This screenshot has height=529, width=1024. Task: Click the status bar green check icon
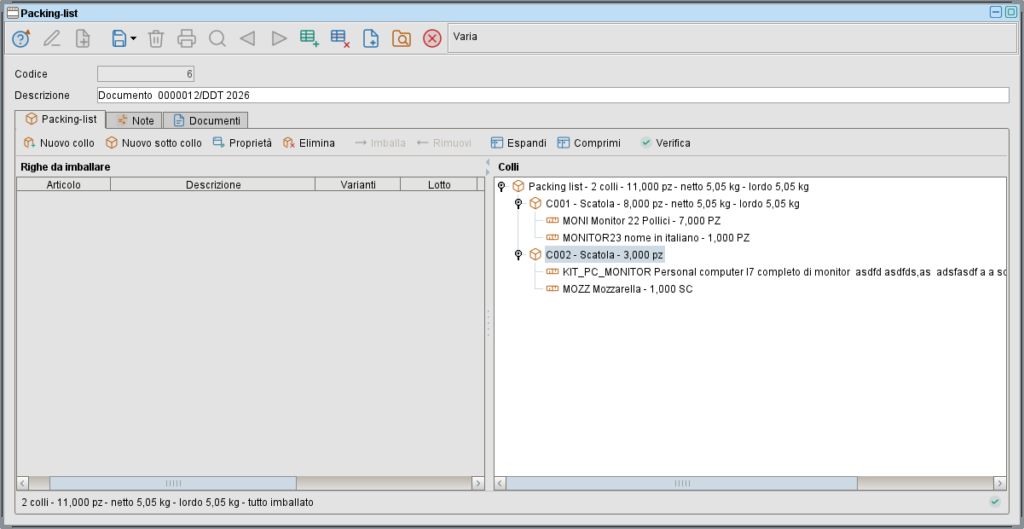(995, 502)
